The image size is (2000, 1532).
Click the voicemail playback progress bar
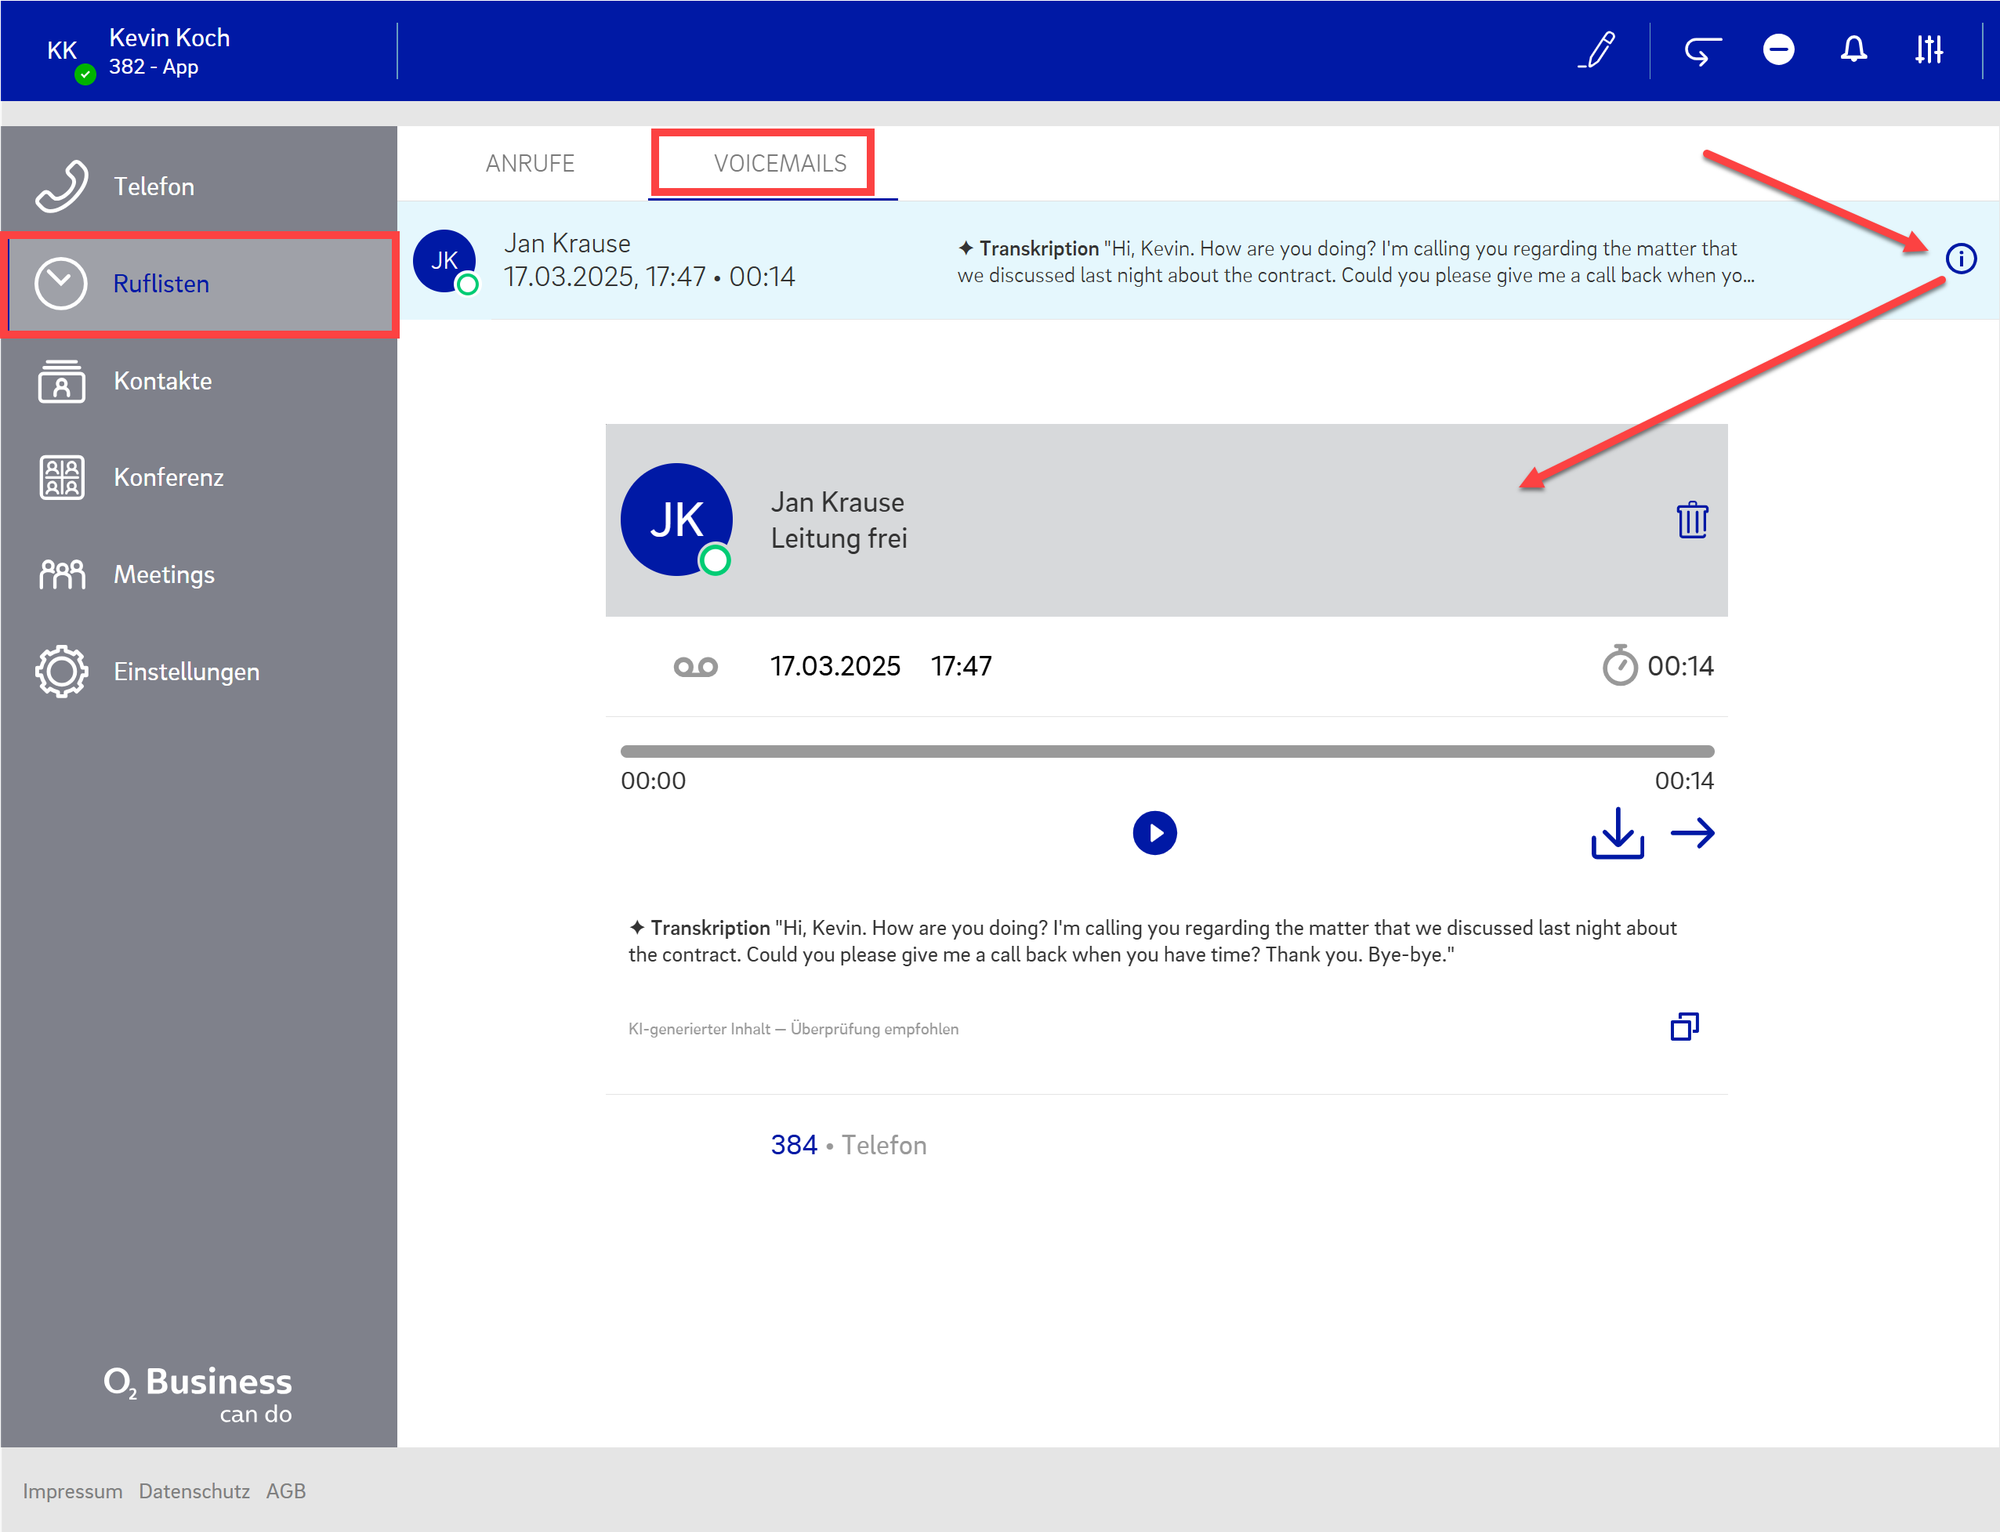[x=1166, y=751]
